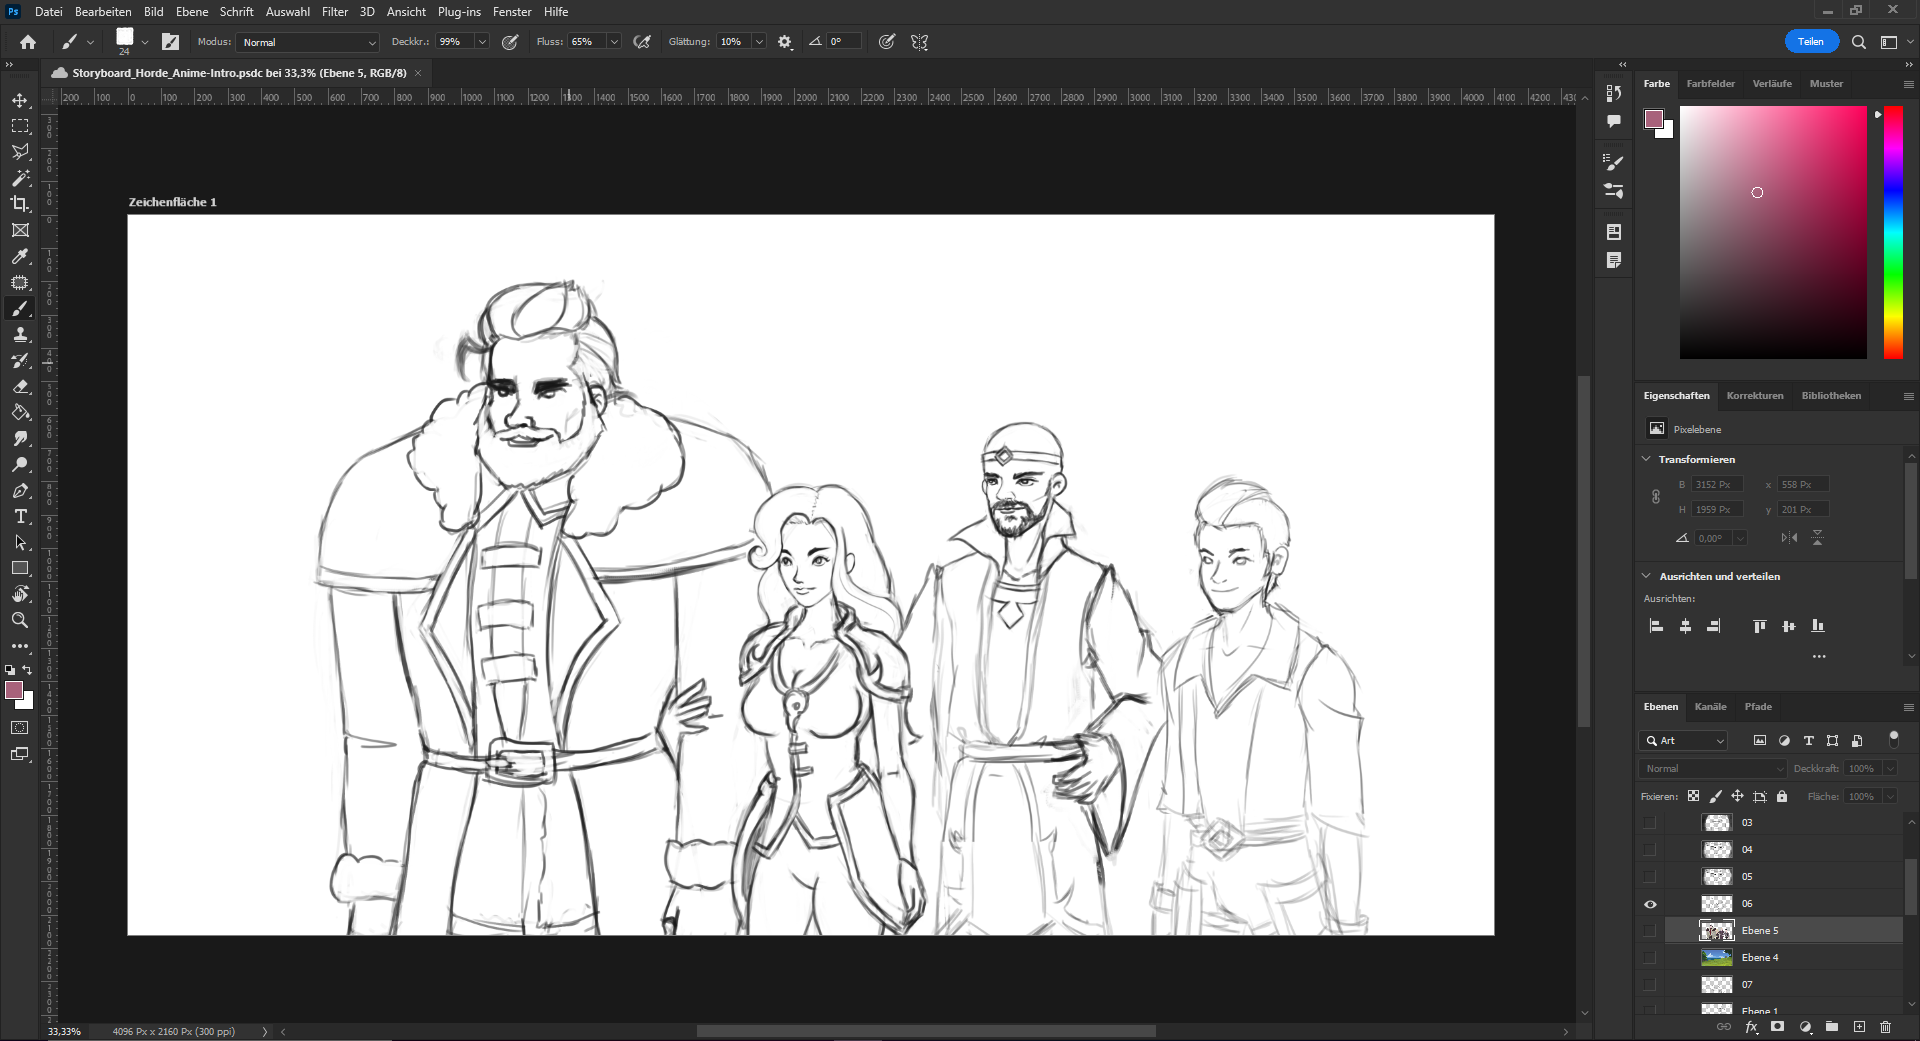This screenshot has height=1041, width=1920.
Task: Click the foreground color swatch in toolbar
Action: (x=14, y=691)
